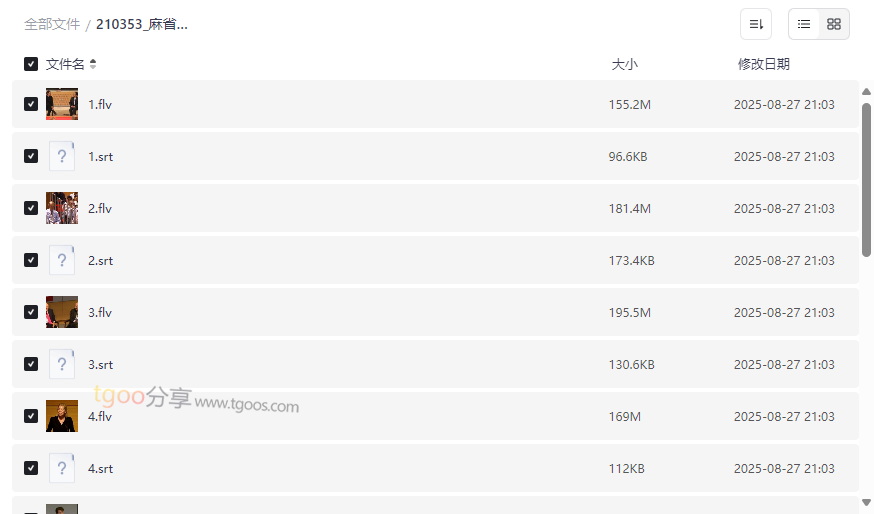Switch to grid view layout
Image resolution: width=874 pixels, height=514 pixels.
coord(834,24)
